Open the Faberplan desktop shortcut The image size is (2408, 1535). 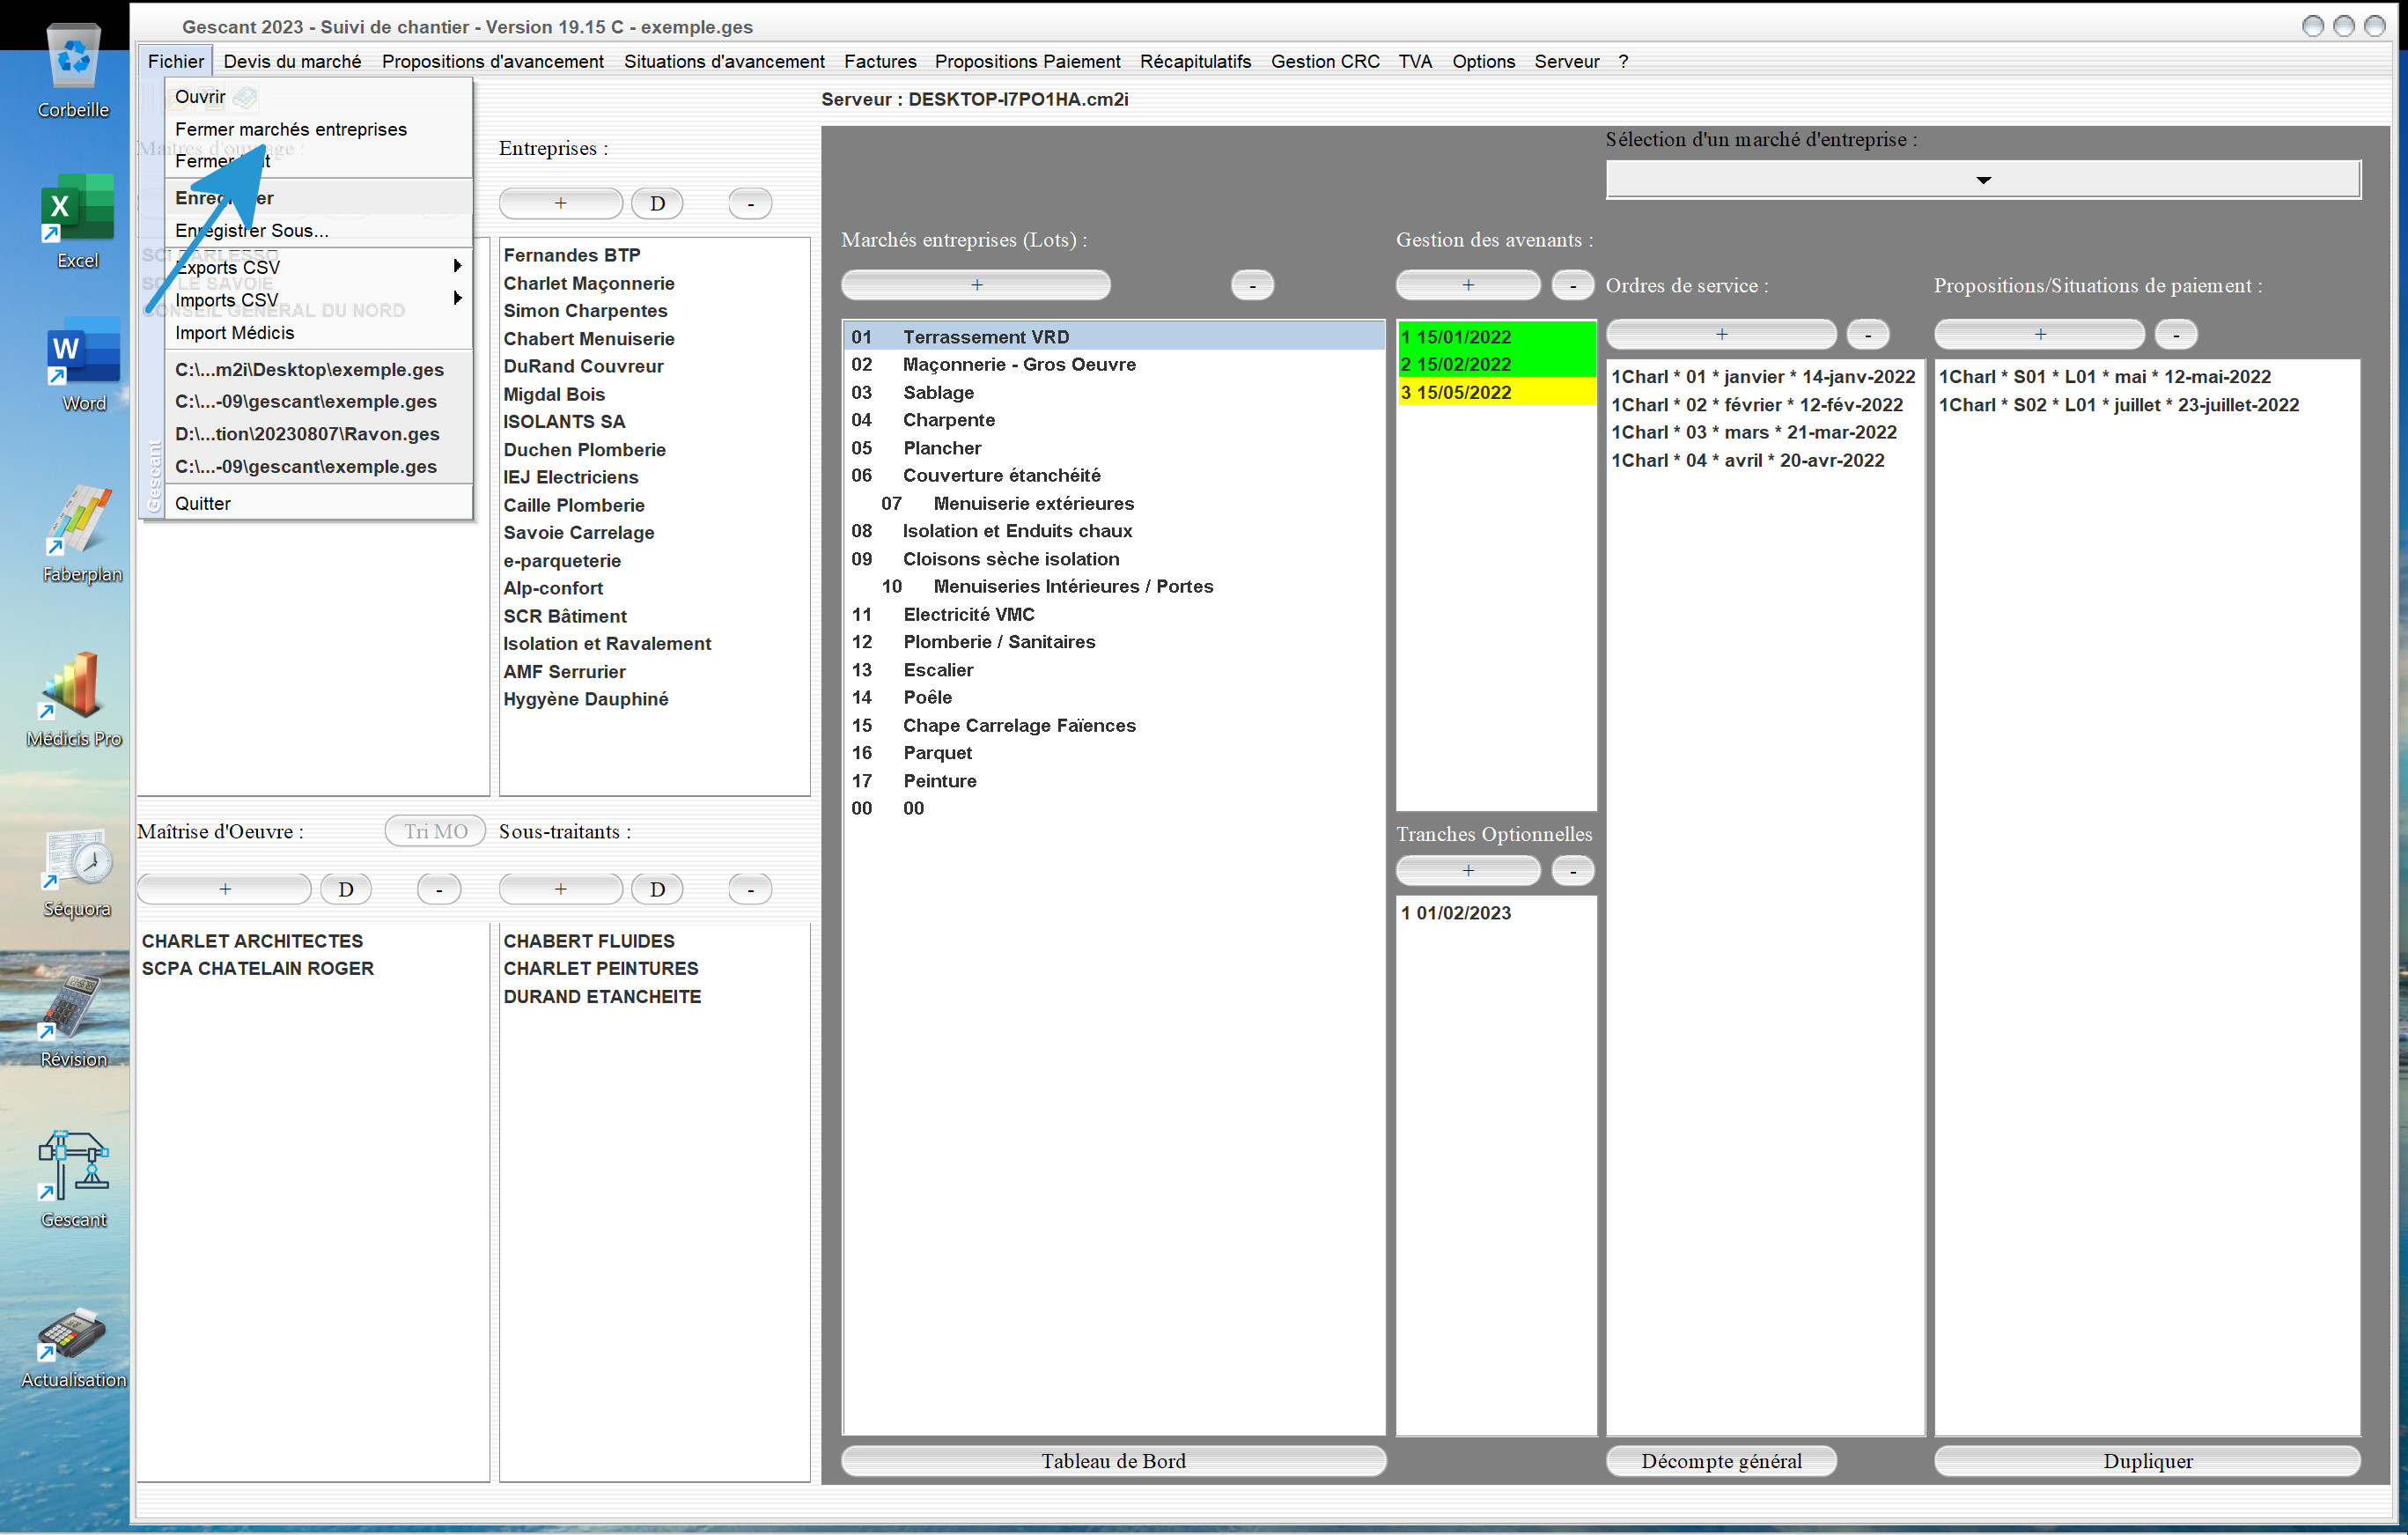click(82, 534)
